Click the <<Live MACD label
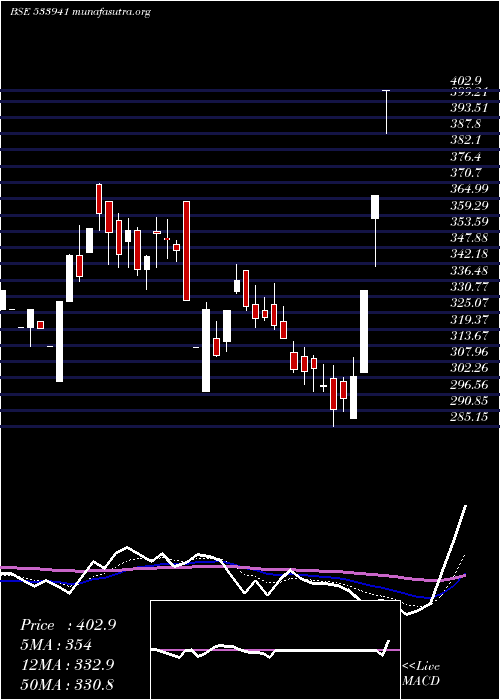The height and width of the screenshot is (700, 500). pyautogui.click(x=421, y=674)
